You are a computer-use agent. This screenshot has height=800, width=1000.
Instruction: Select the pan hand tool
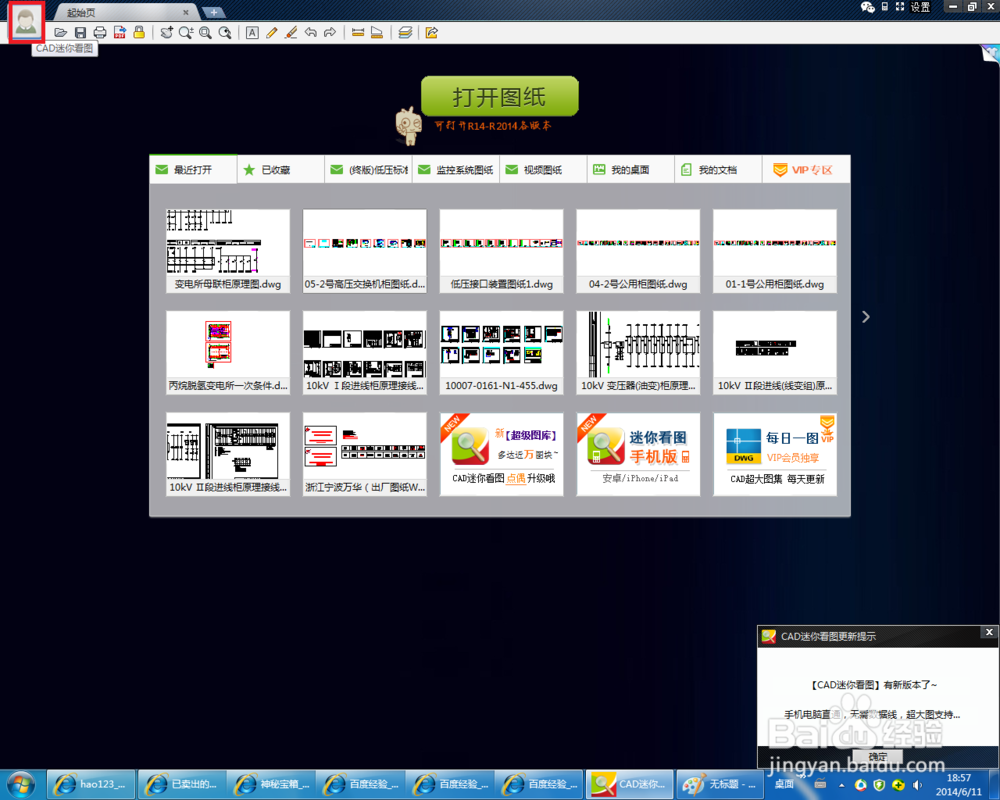pos(166,33)
